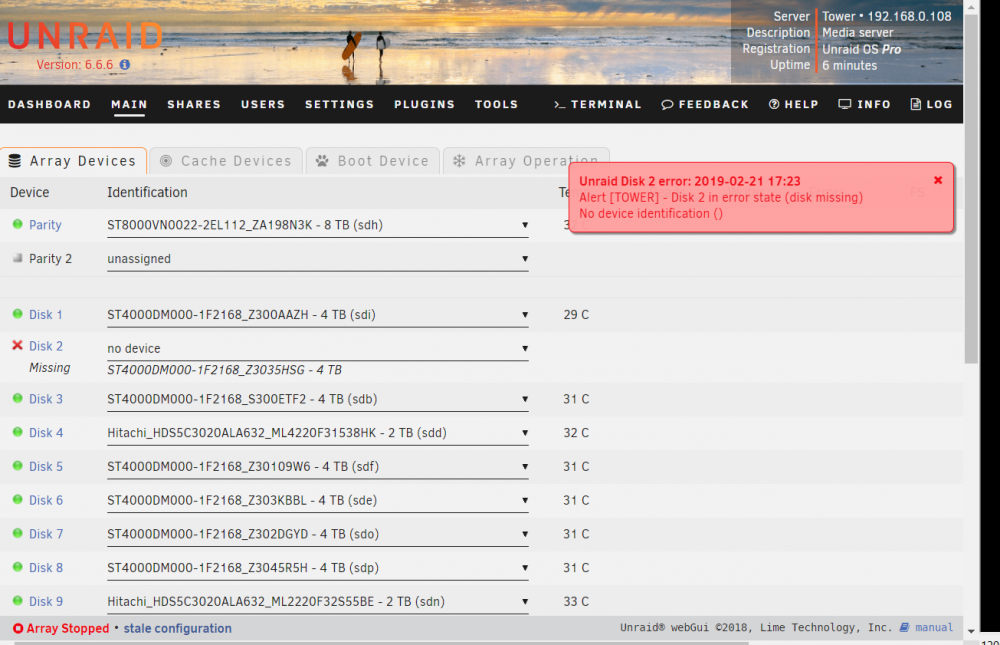Open the Feedback dialog
The height and width of the screenshot is (645, 1000).
[705, 104]
